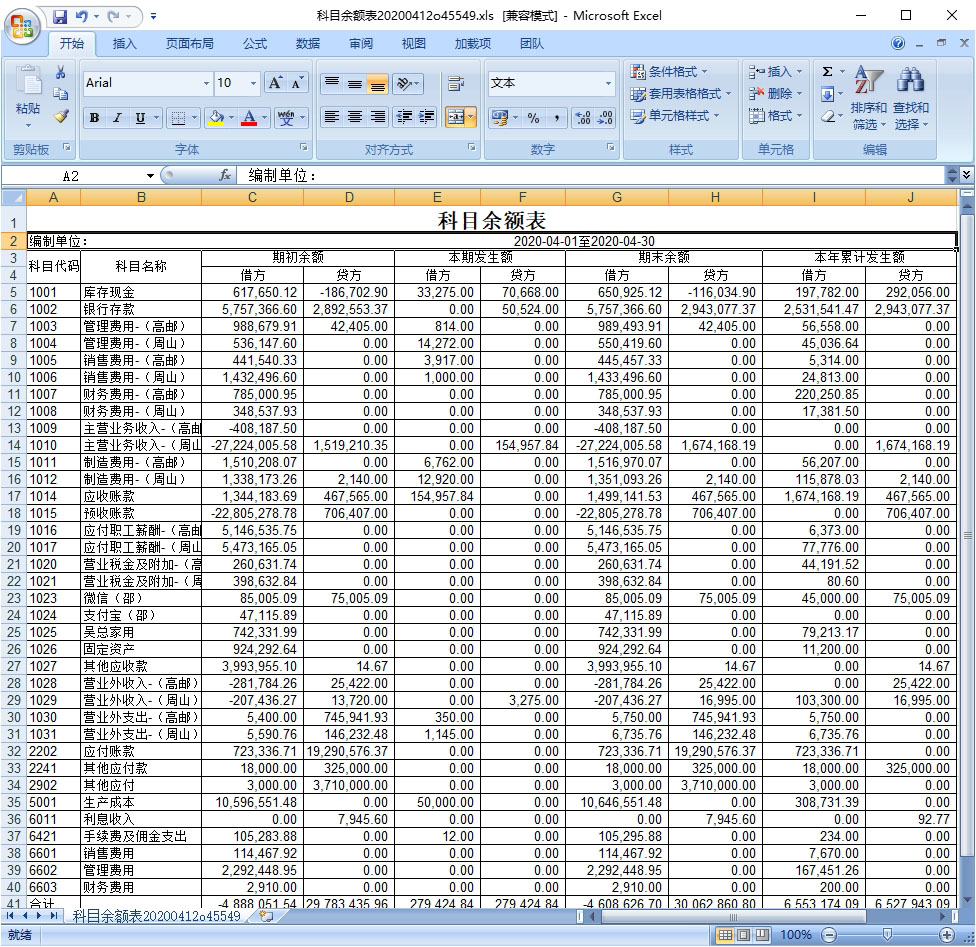Expand the number format dropdown showing 文本
This screenshot has width=976, height=947.
pyautogui.click(x=608, y=84)
